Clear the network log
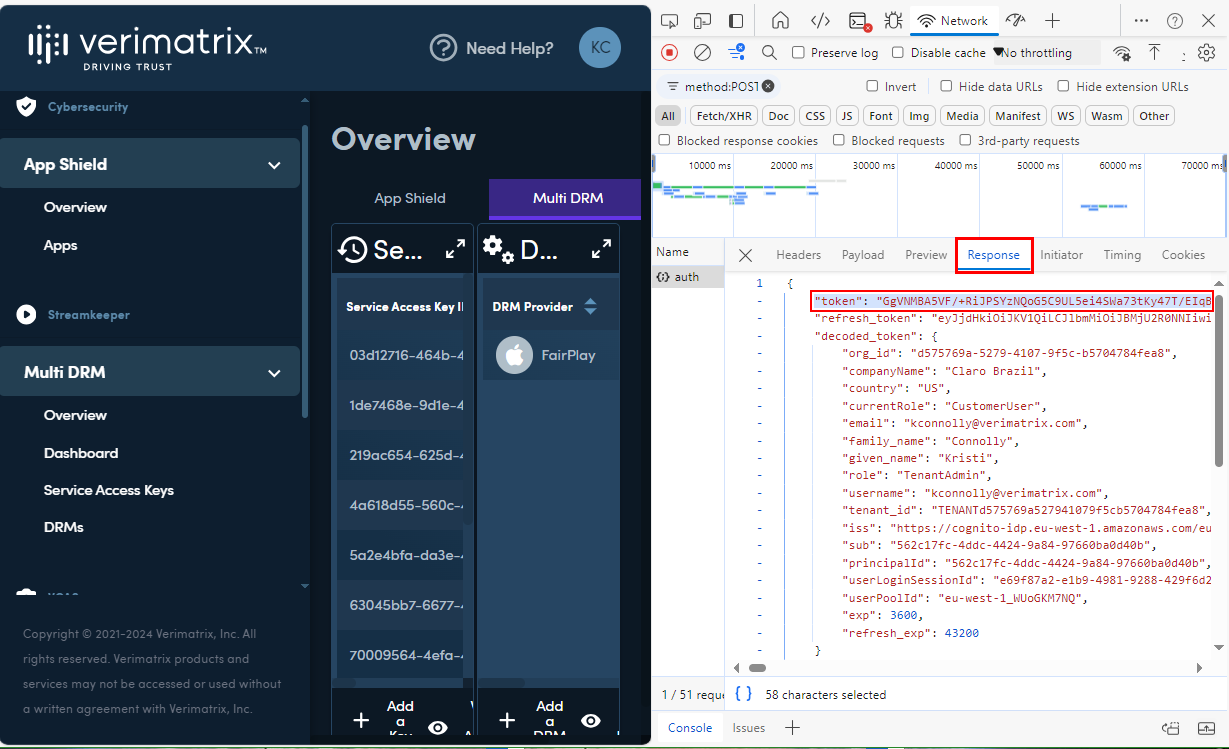This screenshot has height=749, width=1229. pyautogui.click(x=703, y=52)
